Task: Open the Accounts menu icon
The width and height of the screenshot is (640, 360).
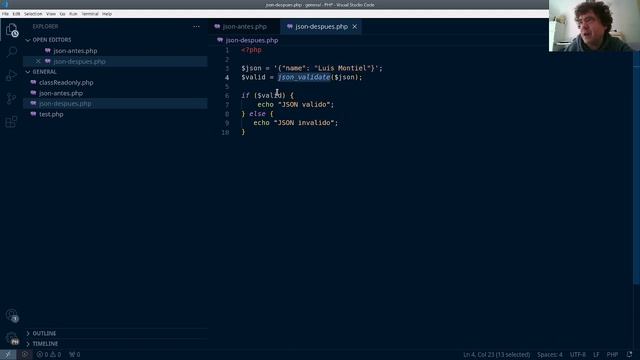Action: coord(11,316)
